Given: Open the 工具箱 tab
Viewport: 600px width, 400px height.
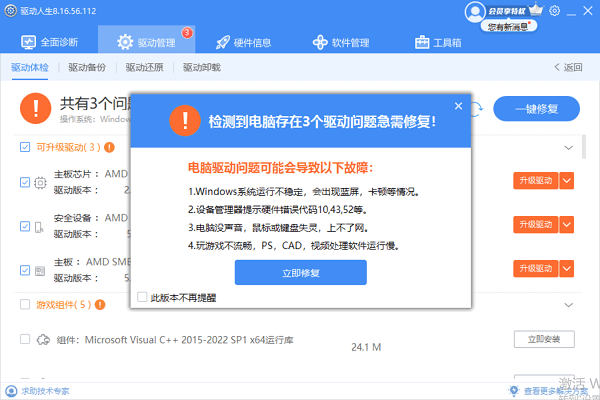Looking at the screenshot, I should pyautogui.click(x=438, y=42).
